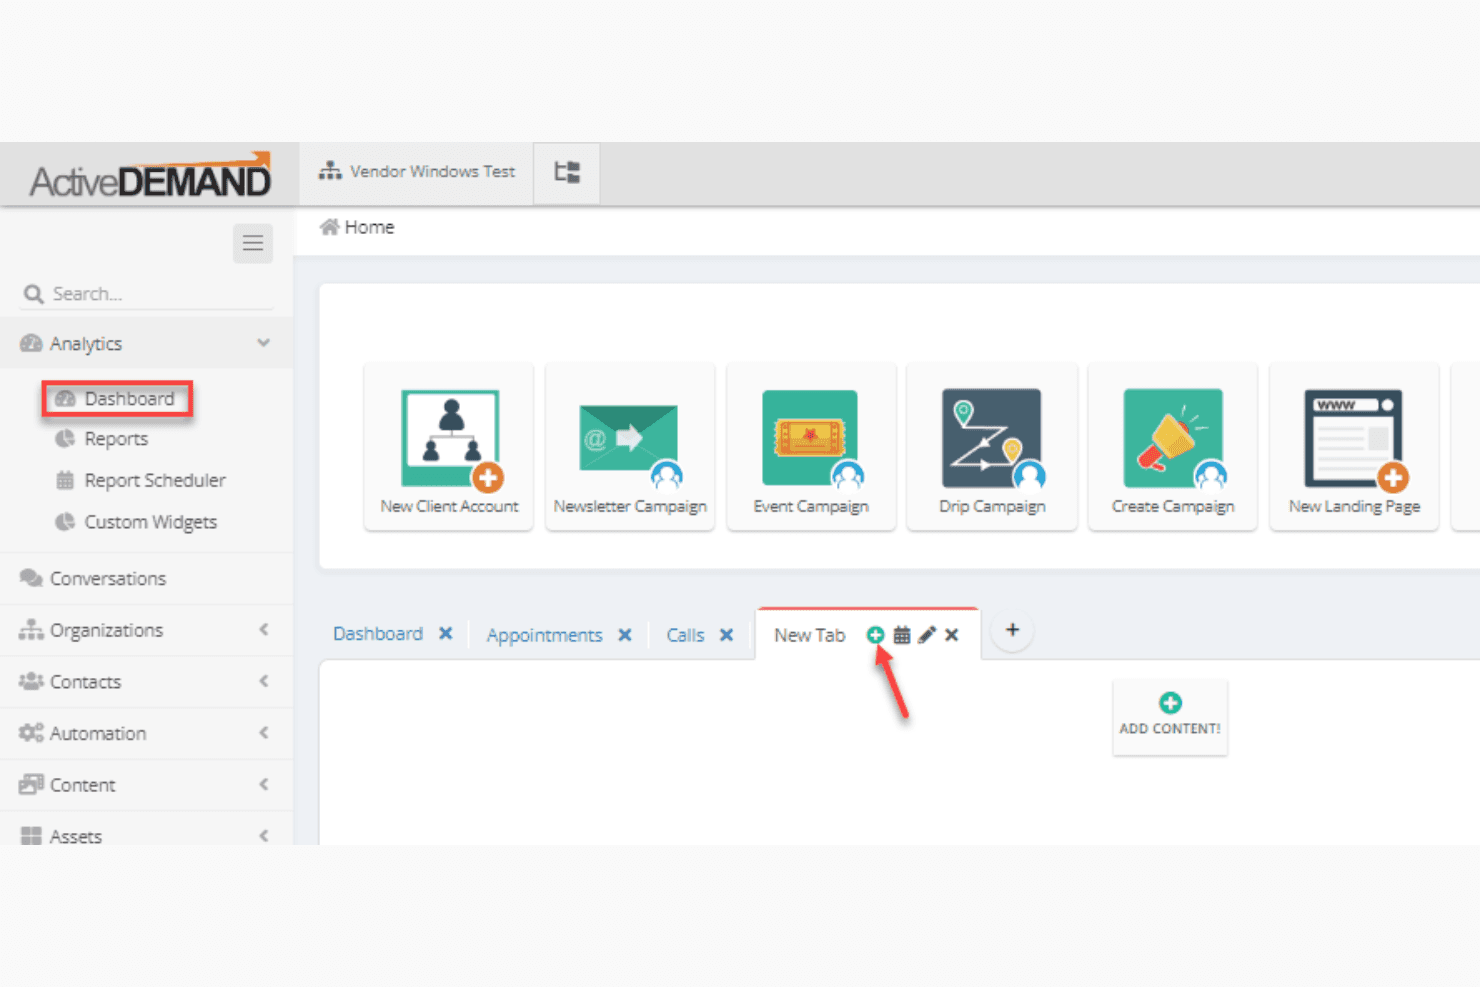Image resolution: width=1480 pixels, height=987 pixels.
Task: Expand the Organizations menu
Action: tap(146, 630)
